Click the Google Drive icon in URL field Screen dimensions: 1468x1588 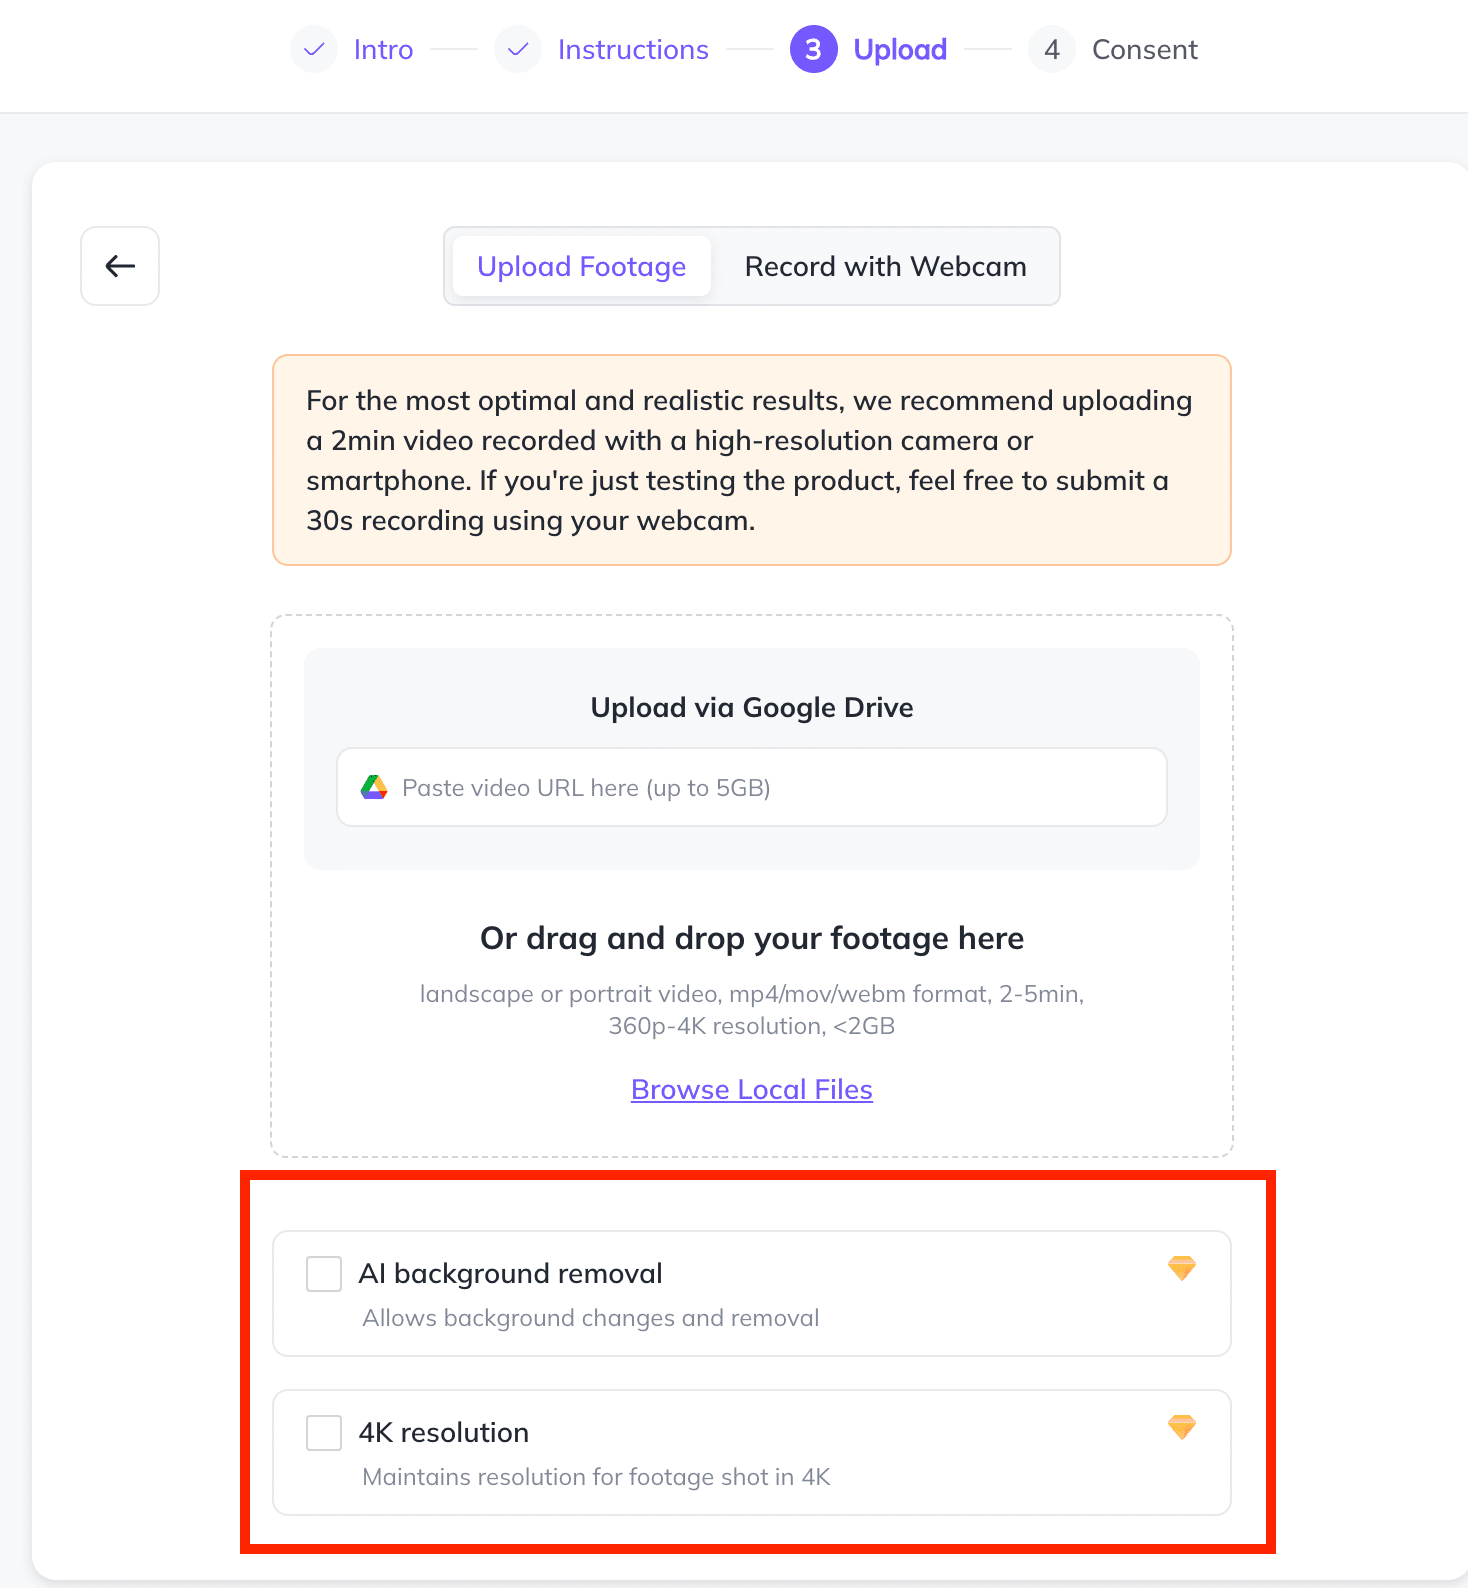(x=374, y=788)
